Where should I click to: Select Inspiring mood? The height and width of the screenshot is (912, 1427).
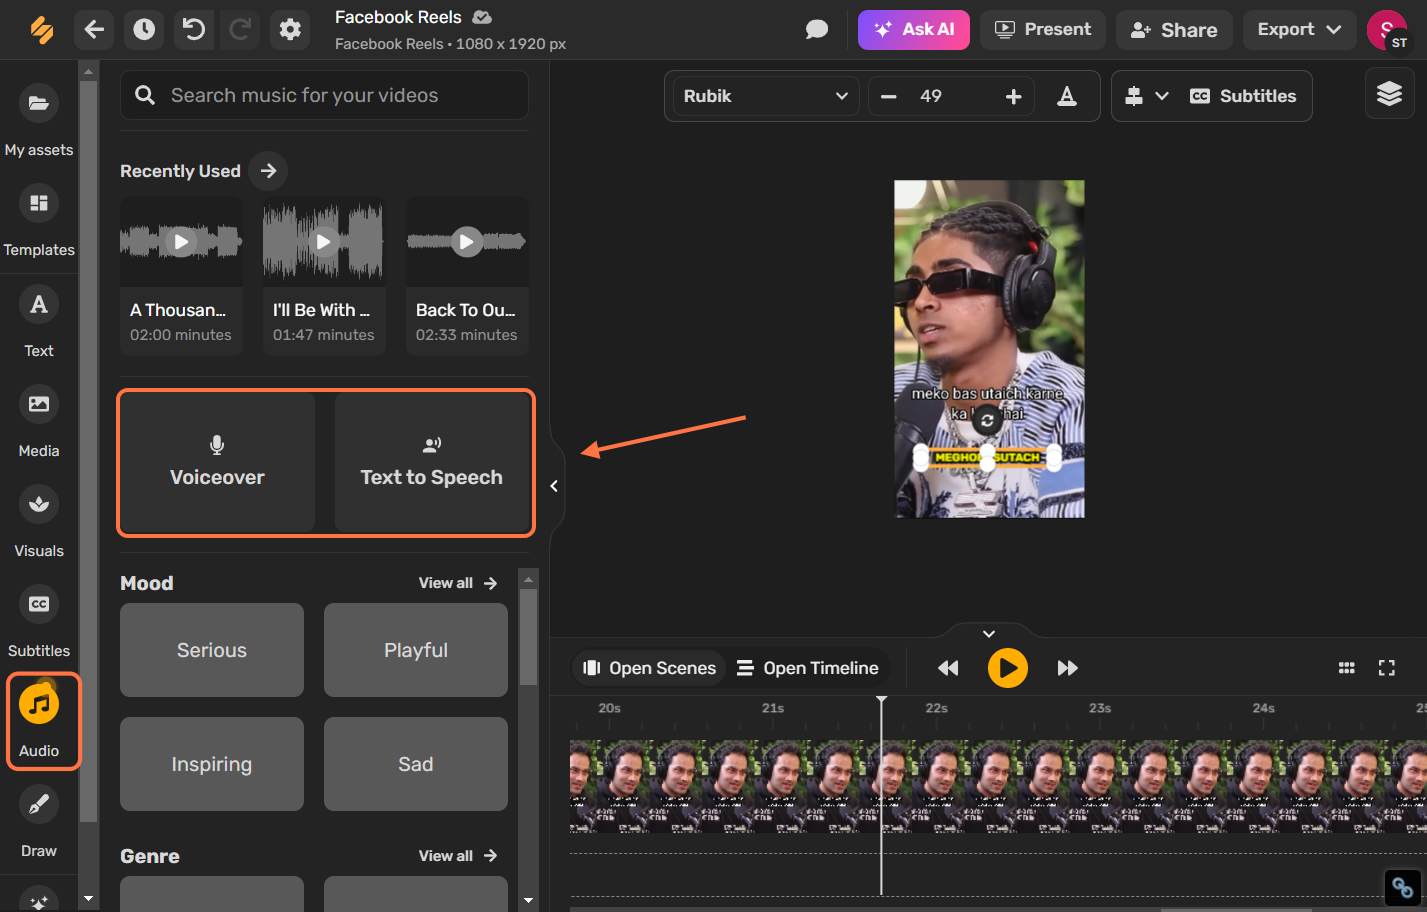[x=212, y=764]
